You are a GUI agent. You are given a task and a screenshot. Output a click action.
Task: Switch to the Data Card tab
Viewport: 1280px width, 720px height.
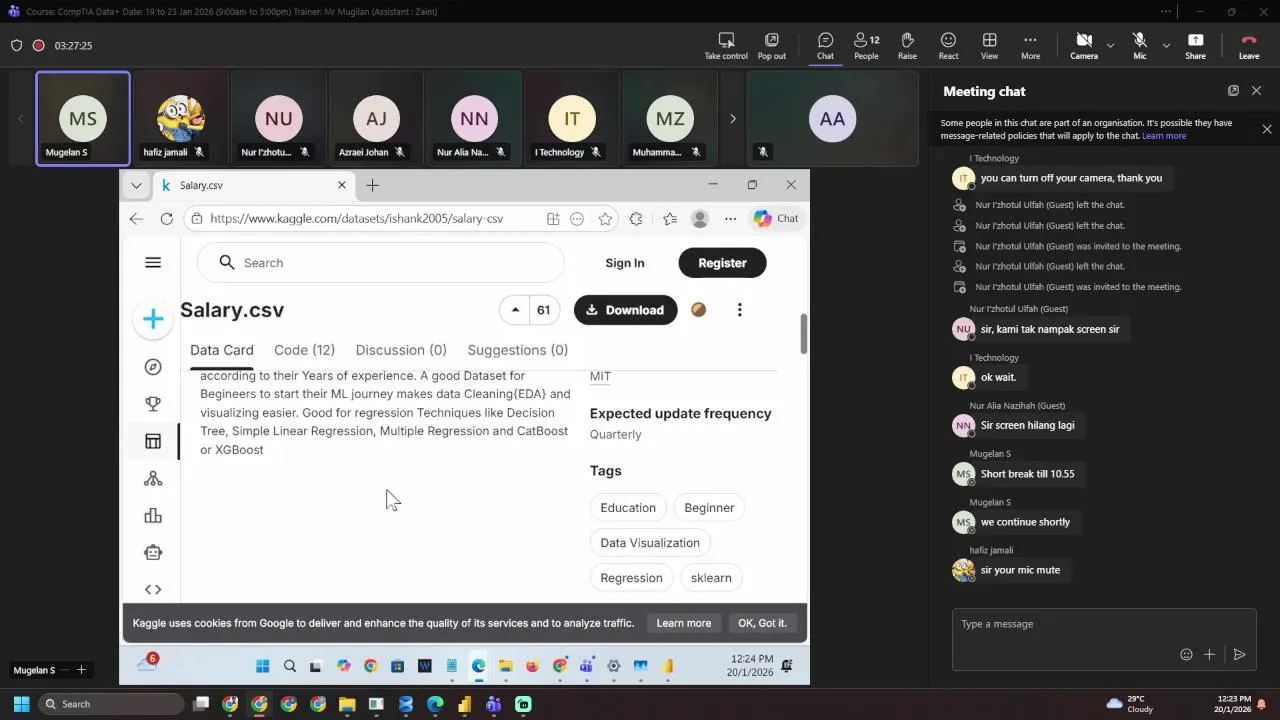pyautogui.click(x=222, y=350)
